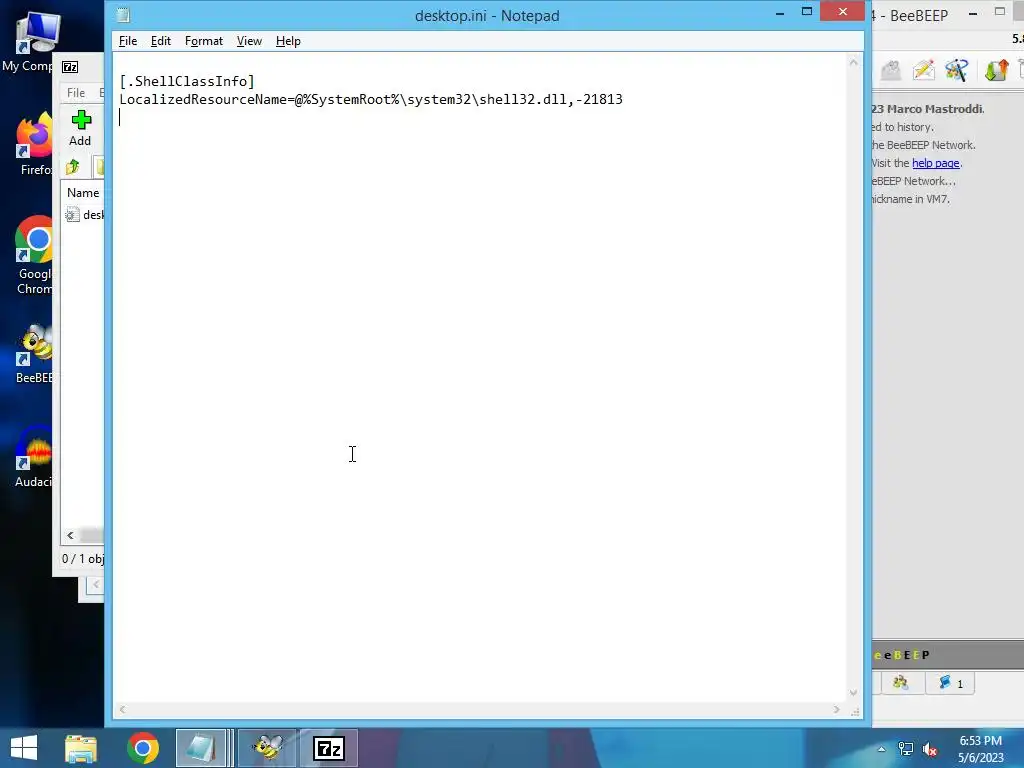Image resolution: width=1024 pixels, height=768 pixels.
Task: Select the desktop.ini file icon in 7-Zip
Action: click(x=72, y=215)
